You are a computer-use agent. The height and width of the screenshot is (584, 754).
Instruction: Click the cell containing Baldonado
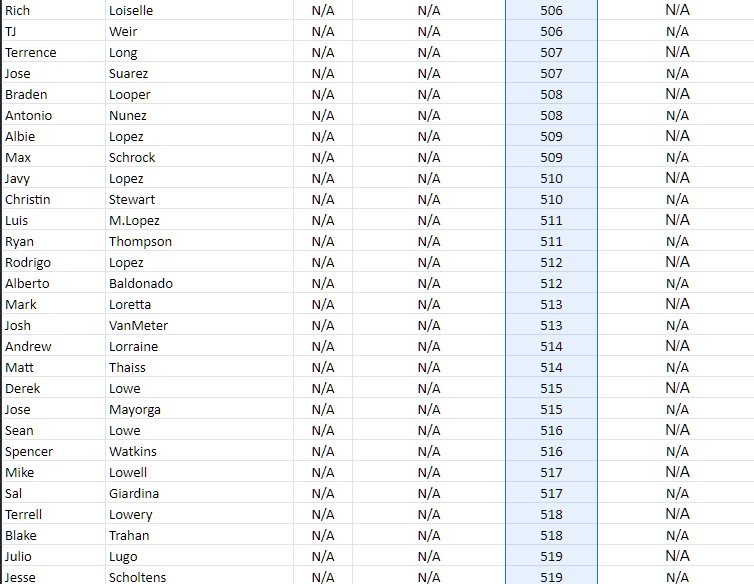pyautogui.click(x=199, y=283)
